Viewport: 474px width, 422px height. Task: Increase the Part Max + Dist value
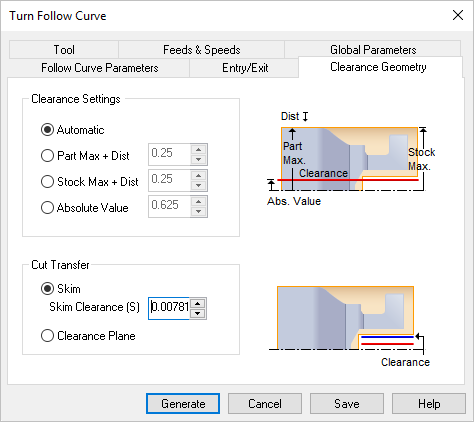[199, 150]
